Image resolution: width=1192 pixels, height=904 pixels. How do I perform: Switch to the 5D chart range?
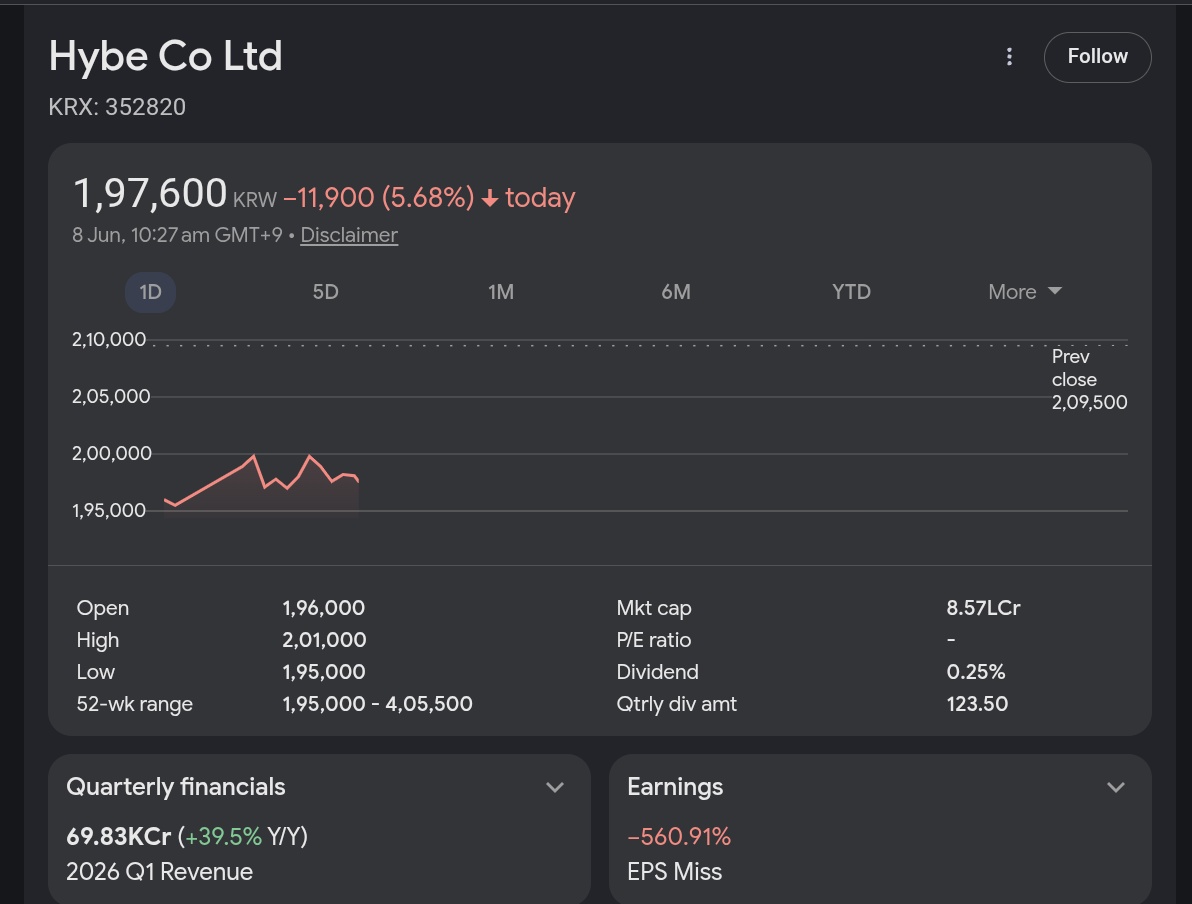(325, 292)
